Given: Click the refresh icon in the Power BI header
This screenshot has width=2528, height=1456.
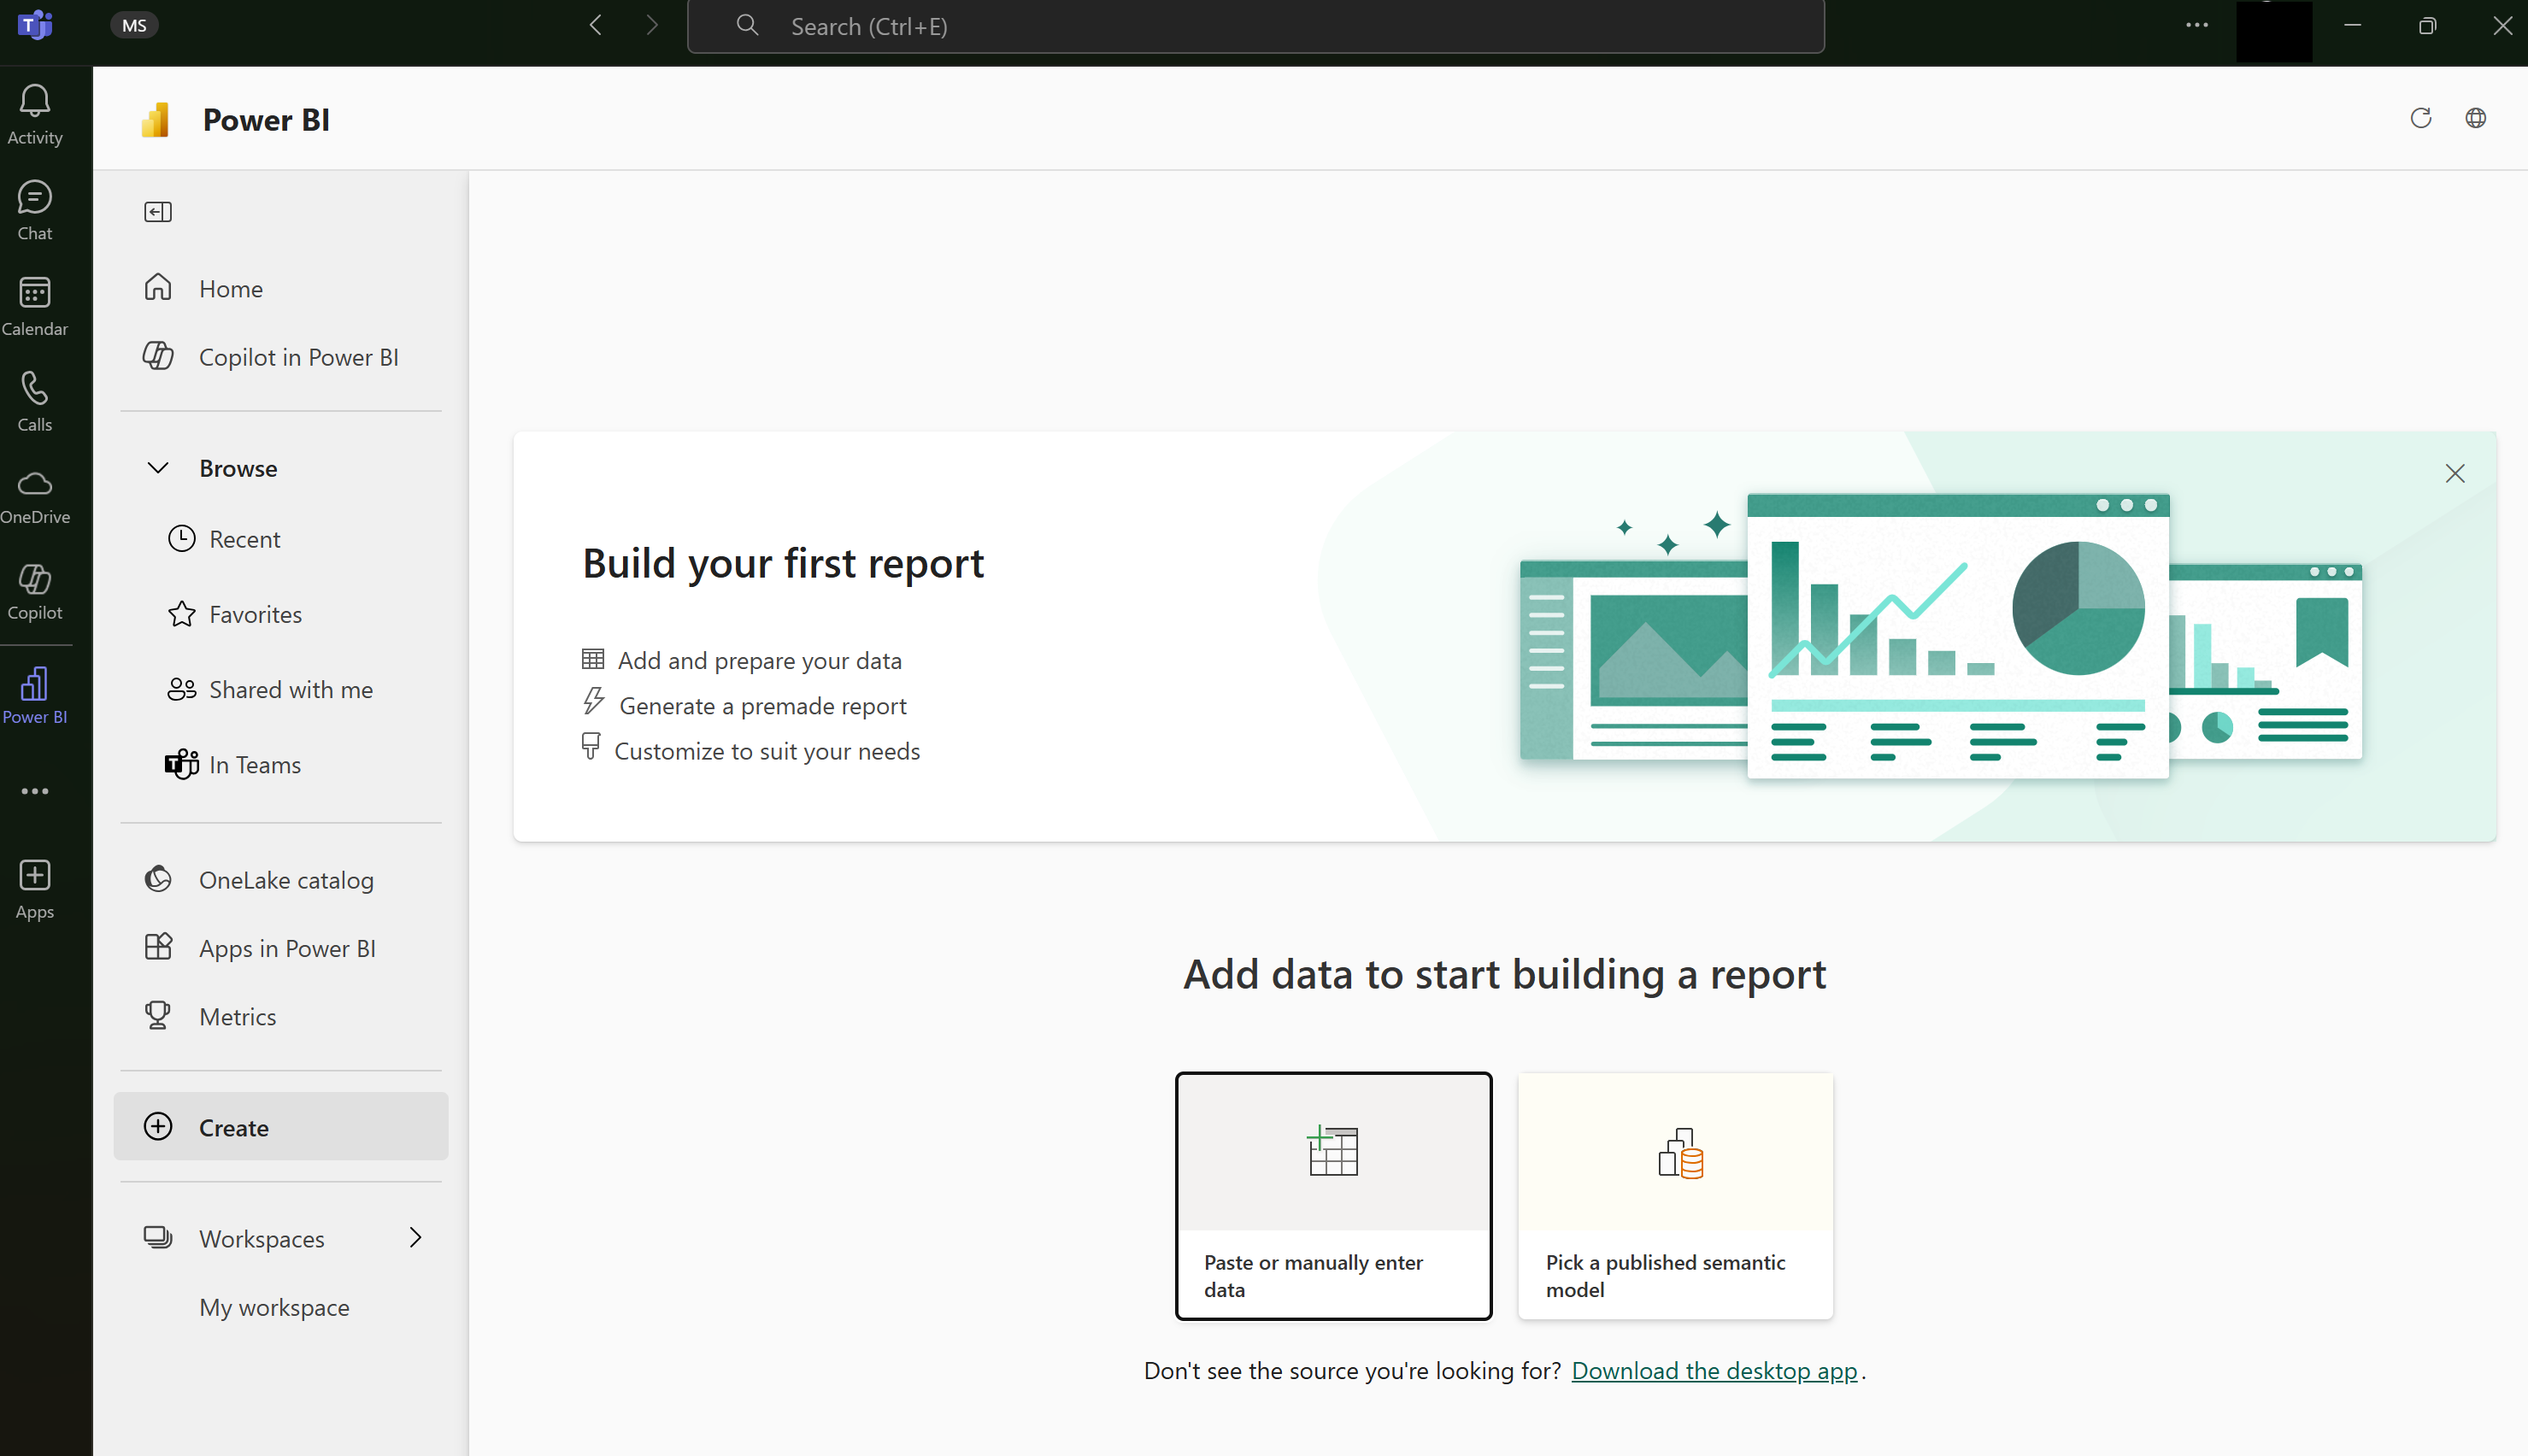Looking at the screenshot, I should (x=2420, y=118).
